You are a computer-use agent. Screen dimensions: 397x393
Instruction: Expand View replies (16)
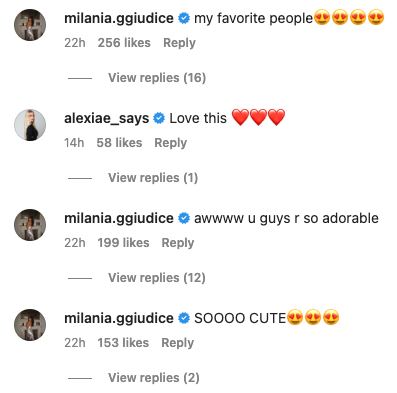(x=157, y=78)
